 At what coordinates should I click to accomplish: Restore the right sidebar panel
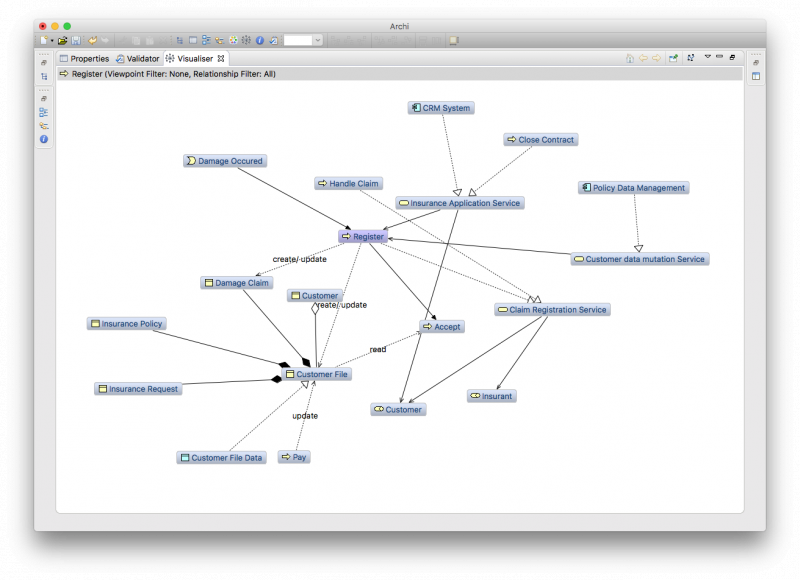coord(756,63)
